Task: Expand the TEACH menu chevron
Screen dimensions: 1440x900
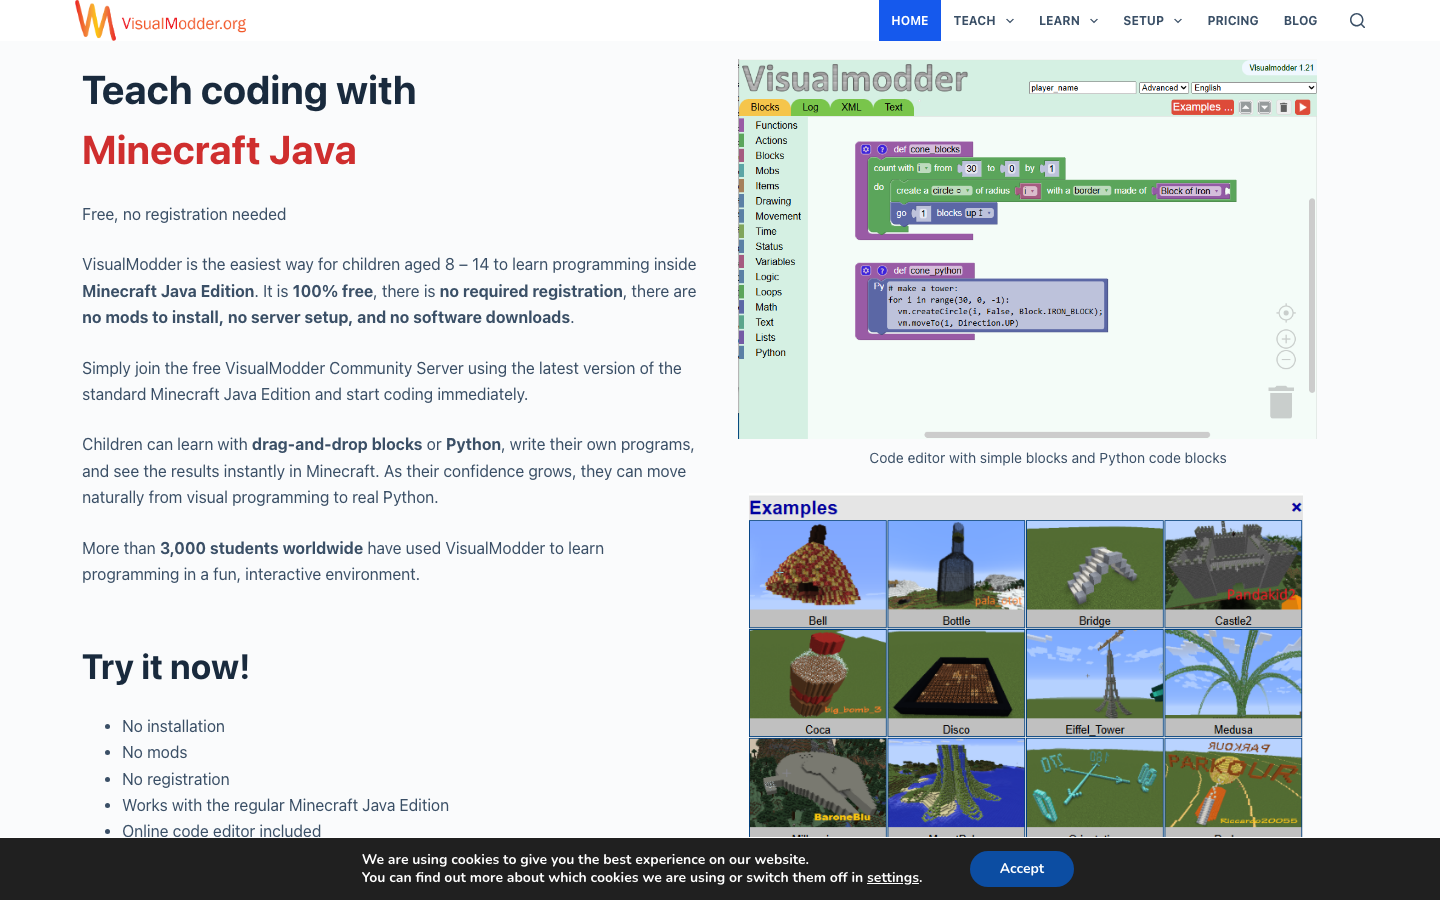Action: coord(1010,21)
